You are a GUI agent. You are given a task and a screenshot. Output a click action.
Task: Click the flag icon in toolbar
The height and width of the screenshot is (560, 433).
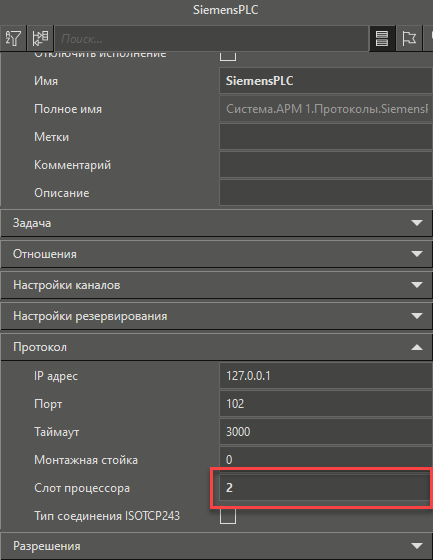point(409,38)
